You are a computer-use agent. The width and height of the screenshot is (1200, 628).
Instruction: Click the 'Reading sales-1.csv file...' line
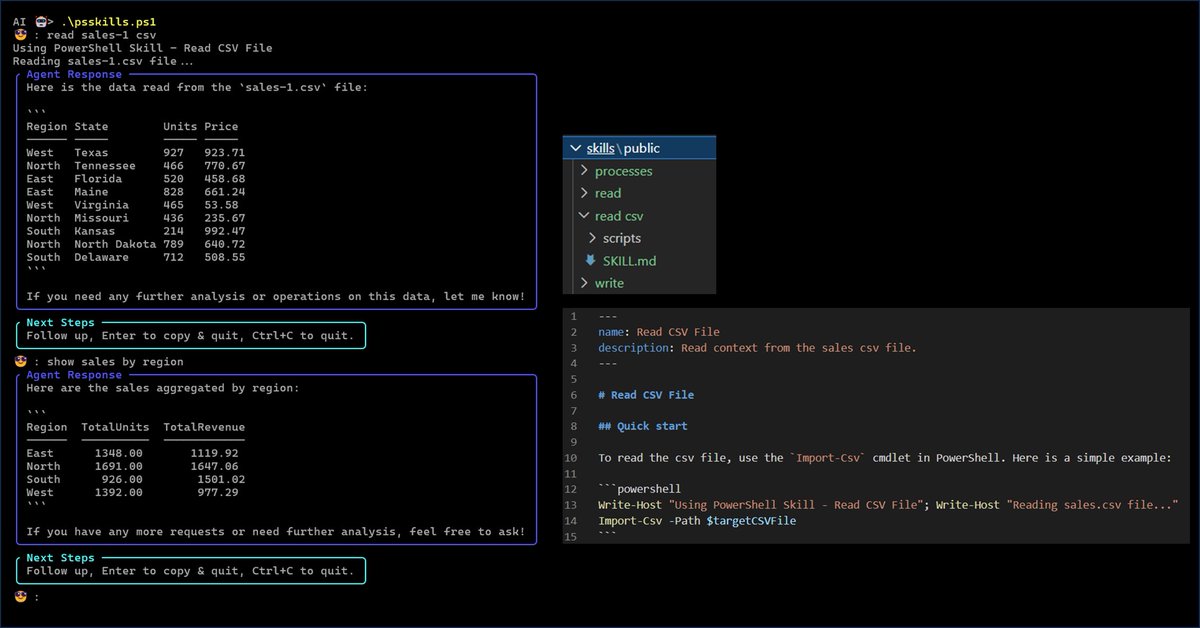(x=103, y=61)
